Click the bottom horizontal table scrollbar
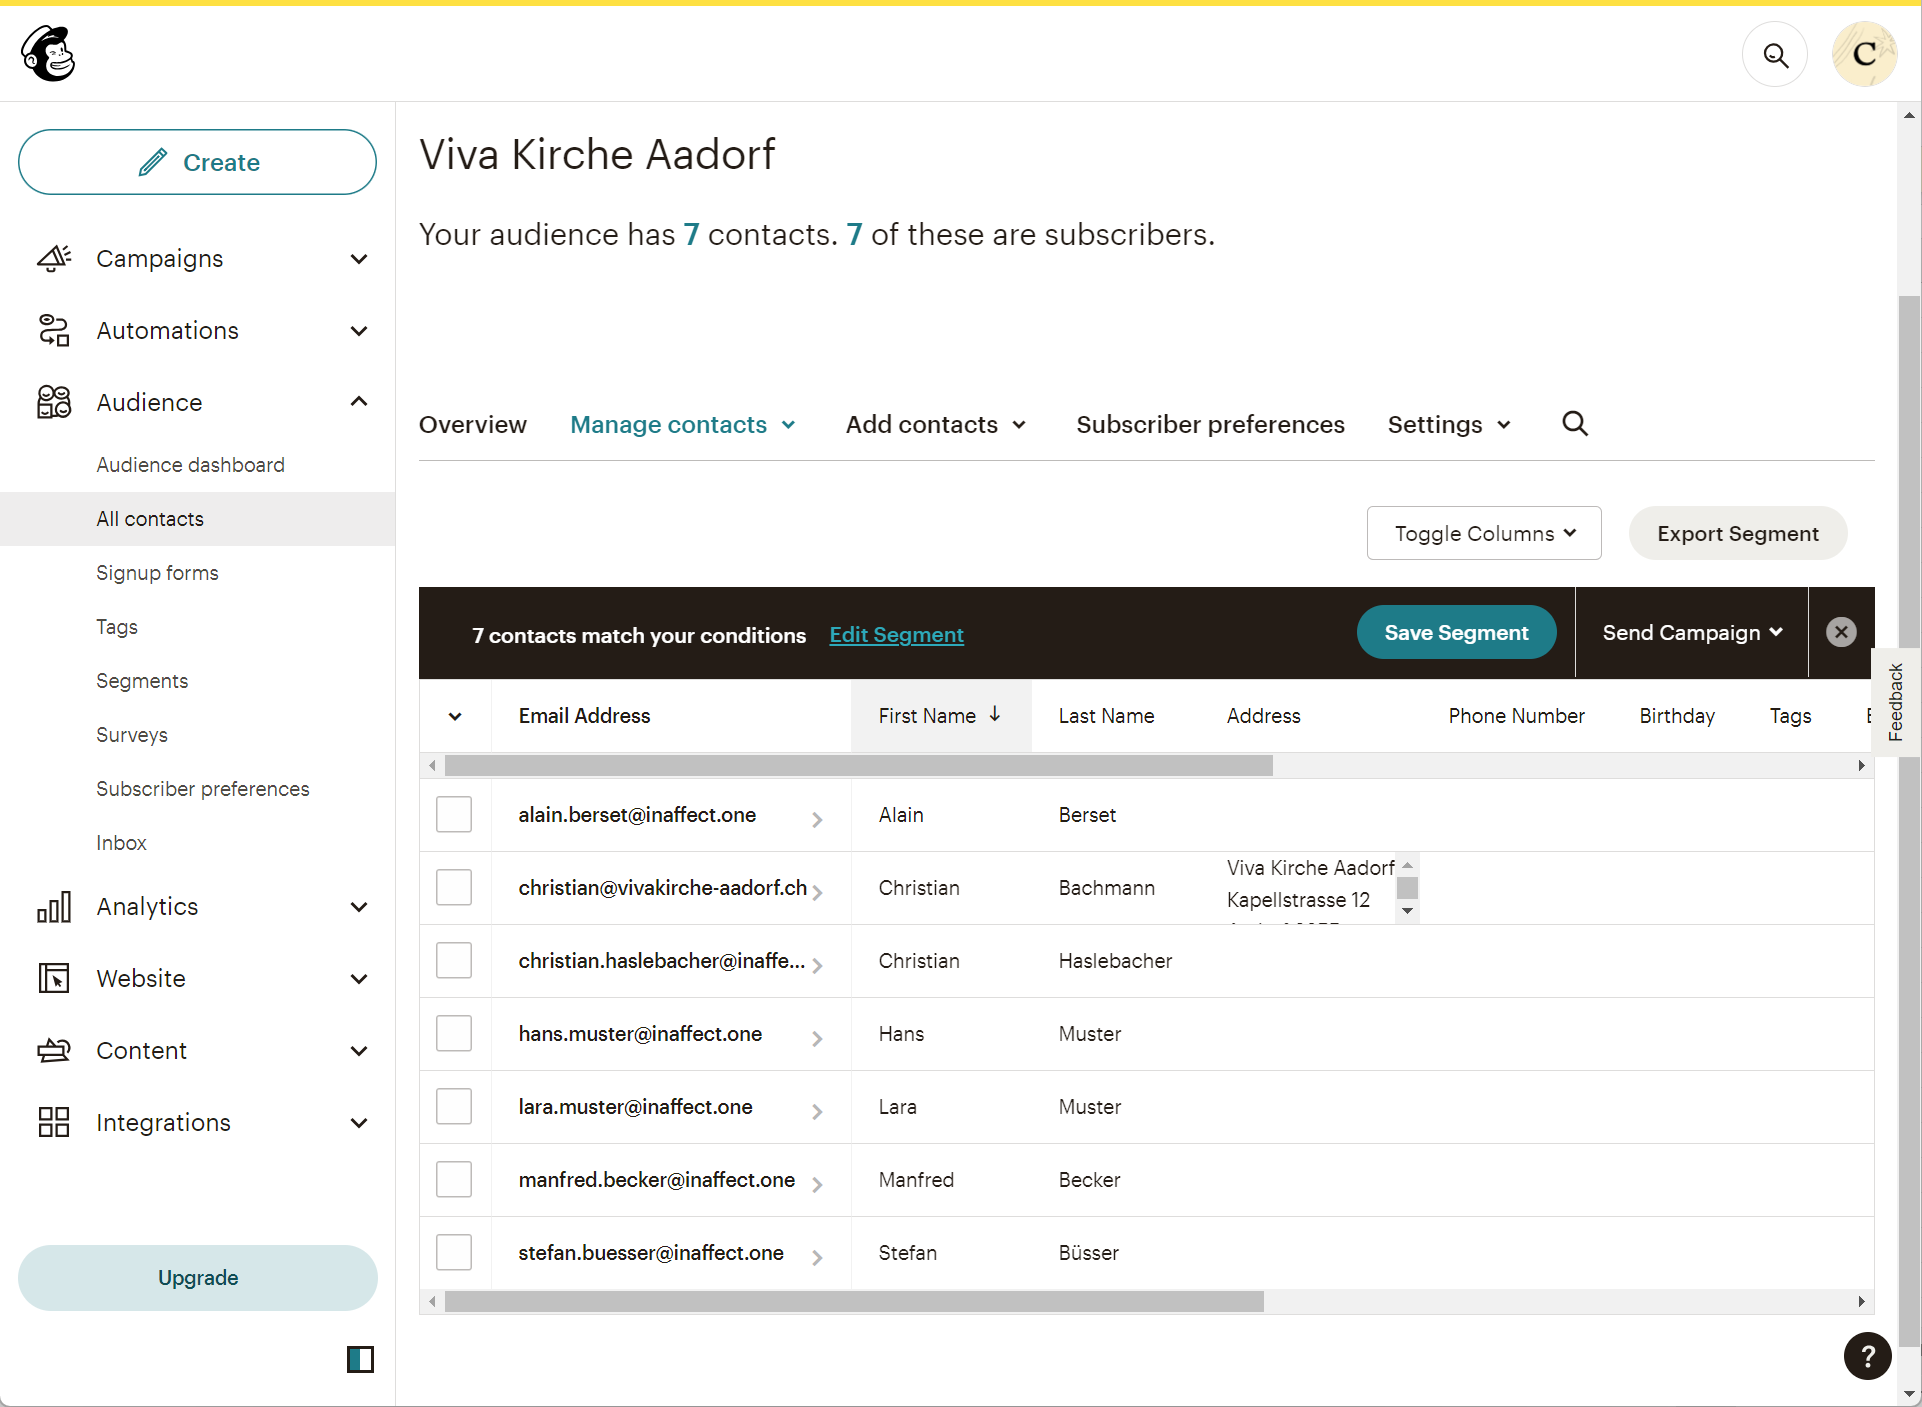1922x1407 pixels. pyautogui.click(x=854, y=1301)
